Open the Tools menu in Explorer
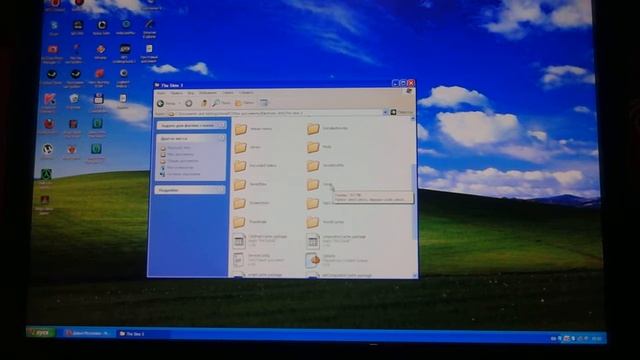The width and height of the screenshot is (640, 360). [228, 93]
